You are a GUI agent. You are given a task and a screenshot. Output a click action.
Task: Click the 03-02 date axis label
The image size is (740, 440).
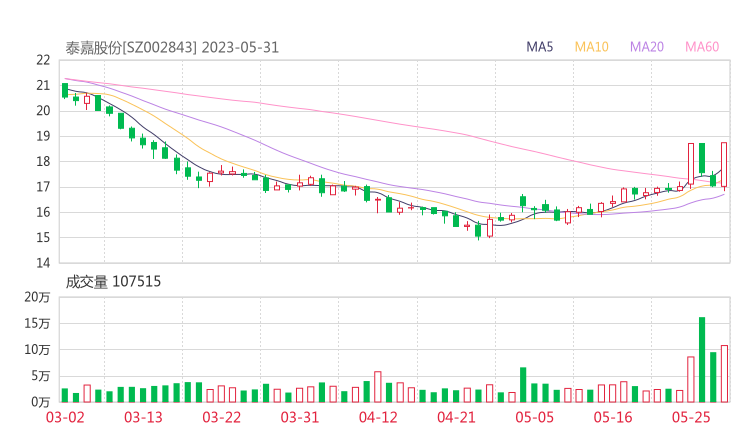point(65,417)
